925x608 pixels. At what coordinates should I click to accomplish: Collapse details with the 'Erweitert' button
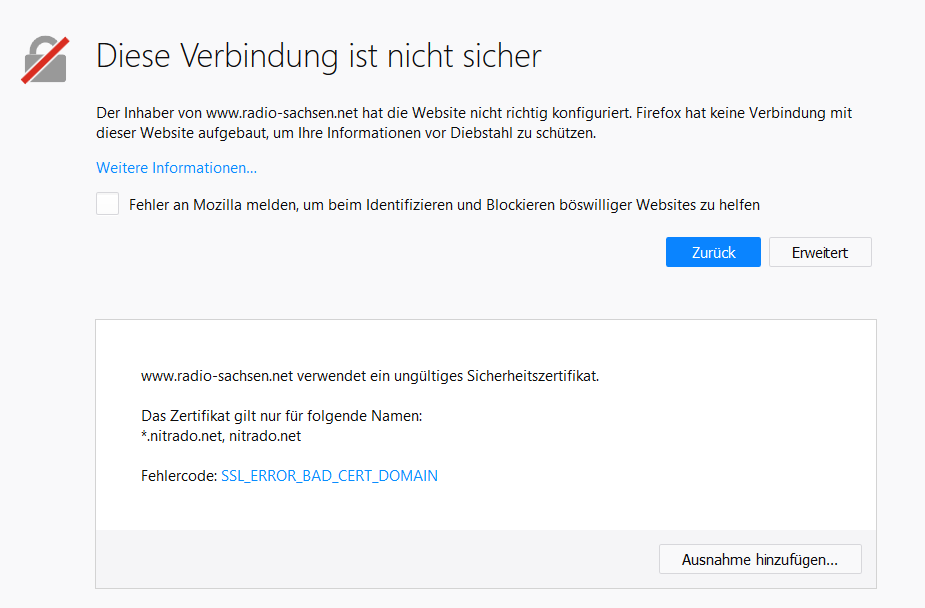coord(820,252)
